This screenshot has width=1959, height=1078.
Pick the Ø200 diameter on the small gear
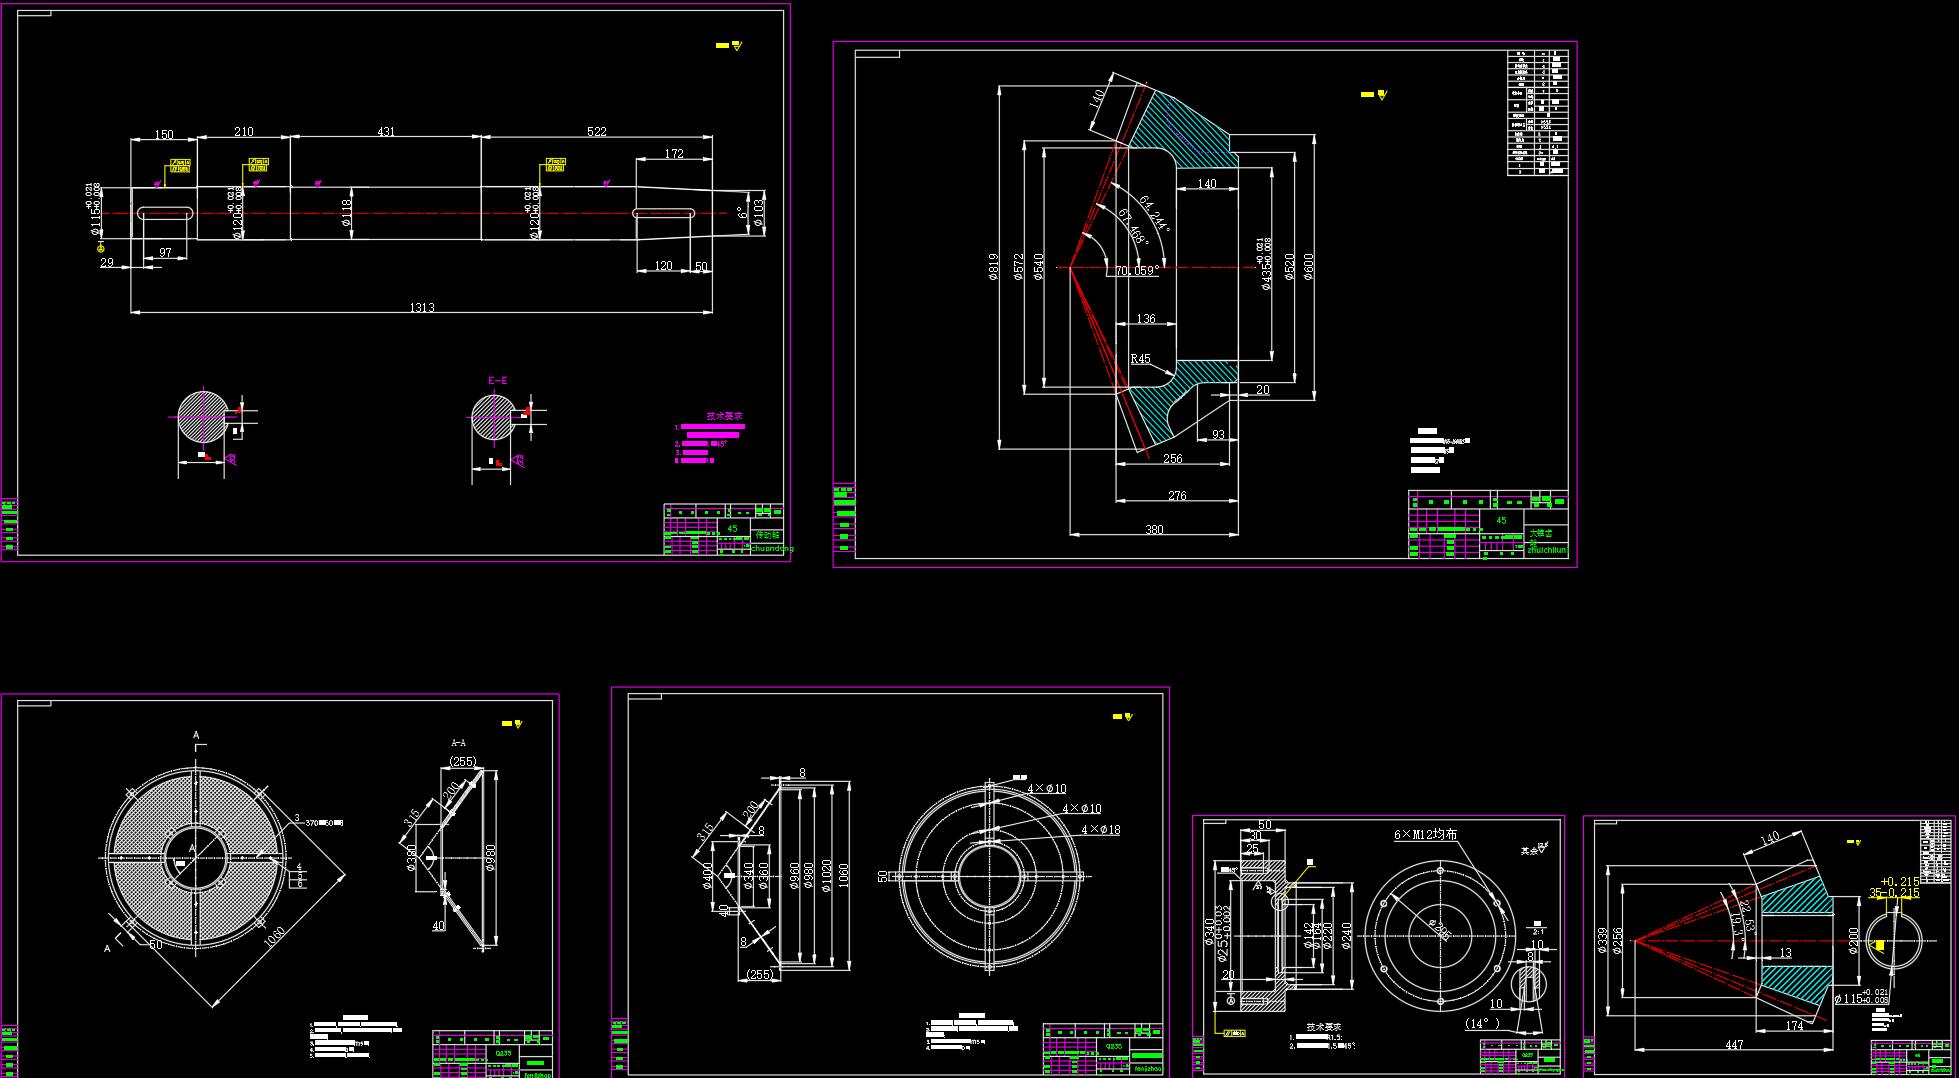click(x=1853, y=941)
